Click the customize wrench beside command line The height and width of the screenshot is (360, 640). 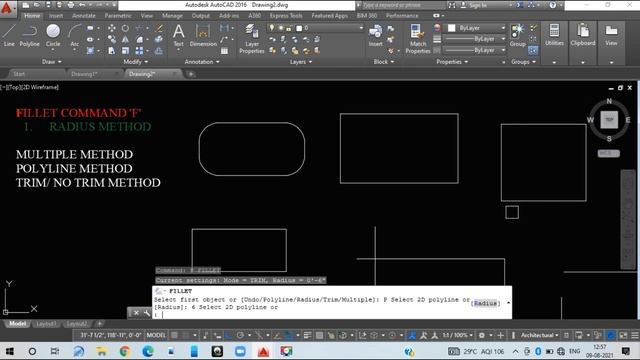147,313
